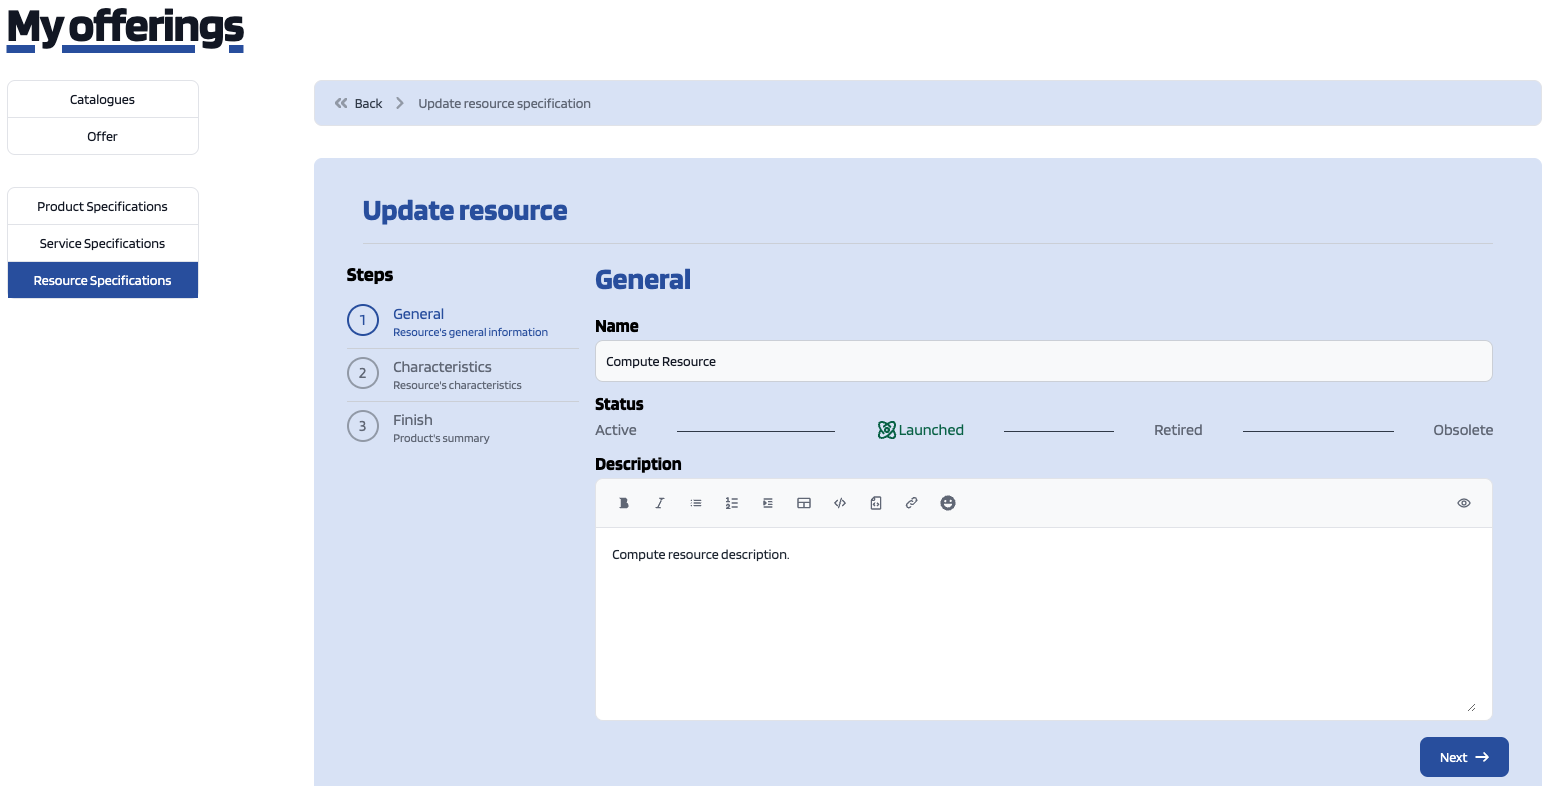The image size is (1549, 786).
Task: Open the emoji picker in the editor
Action: 948,503
